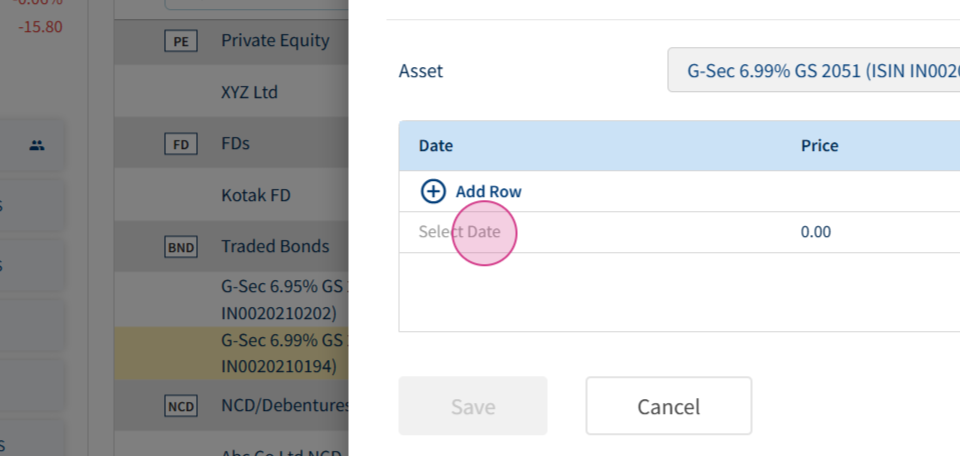Viewport: 960px width, 456px height.
Task: Select G-Sec 6.95% GS bond row
Action: pyautogui.click(x=231, y=299)
